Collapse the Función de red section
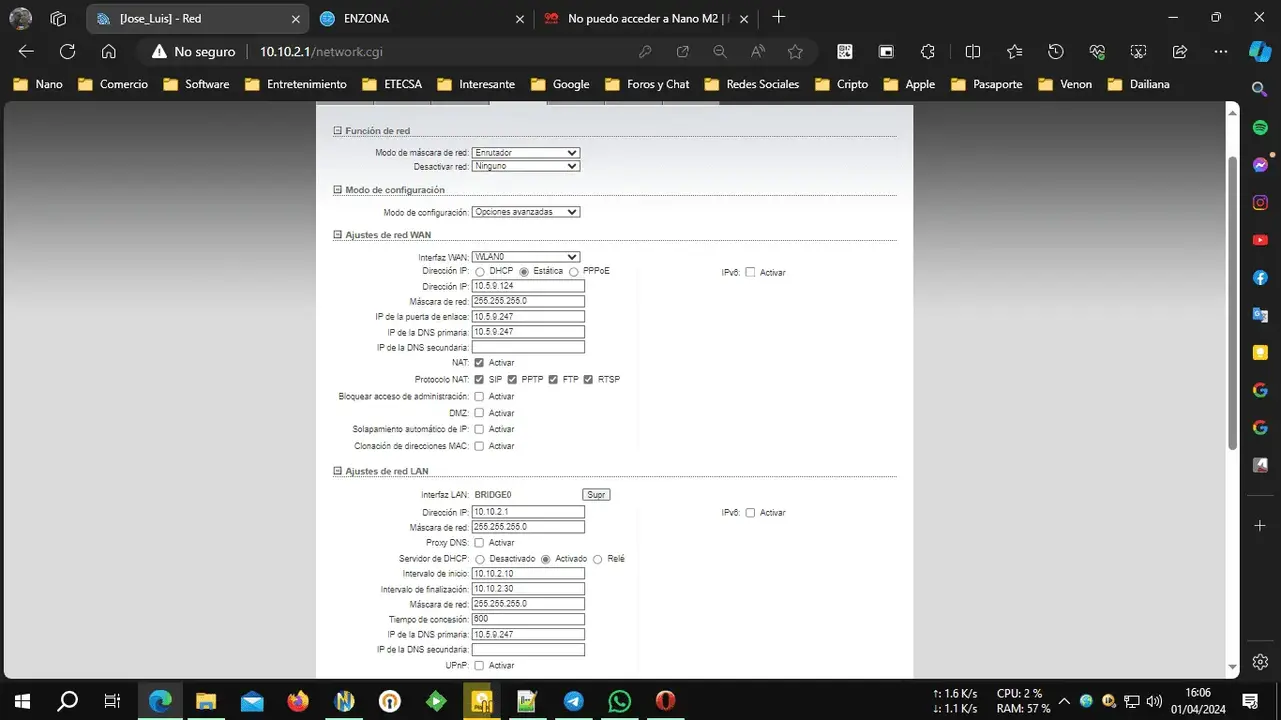The image size is (1281, 720). click(337, 131)
